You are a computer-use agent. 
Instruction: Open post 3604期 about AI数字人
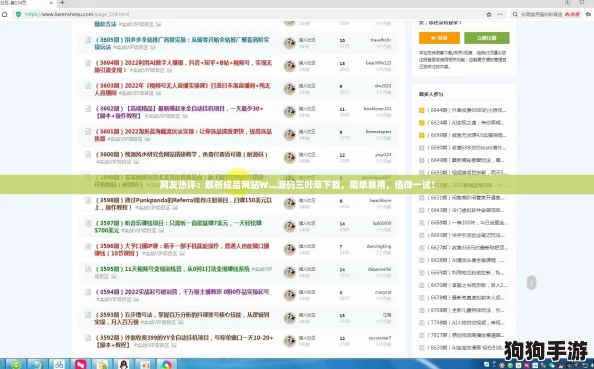(x=183, y=66)
